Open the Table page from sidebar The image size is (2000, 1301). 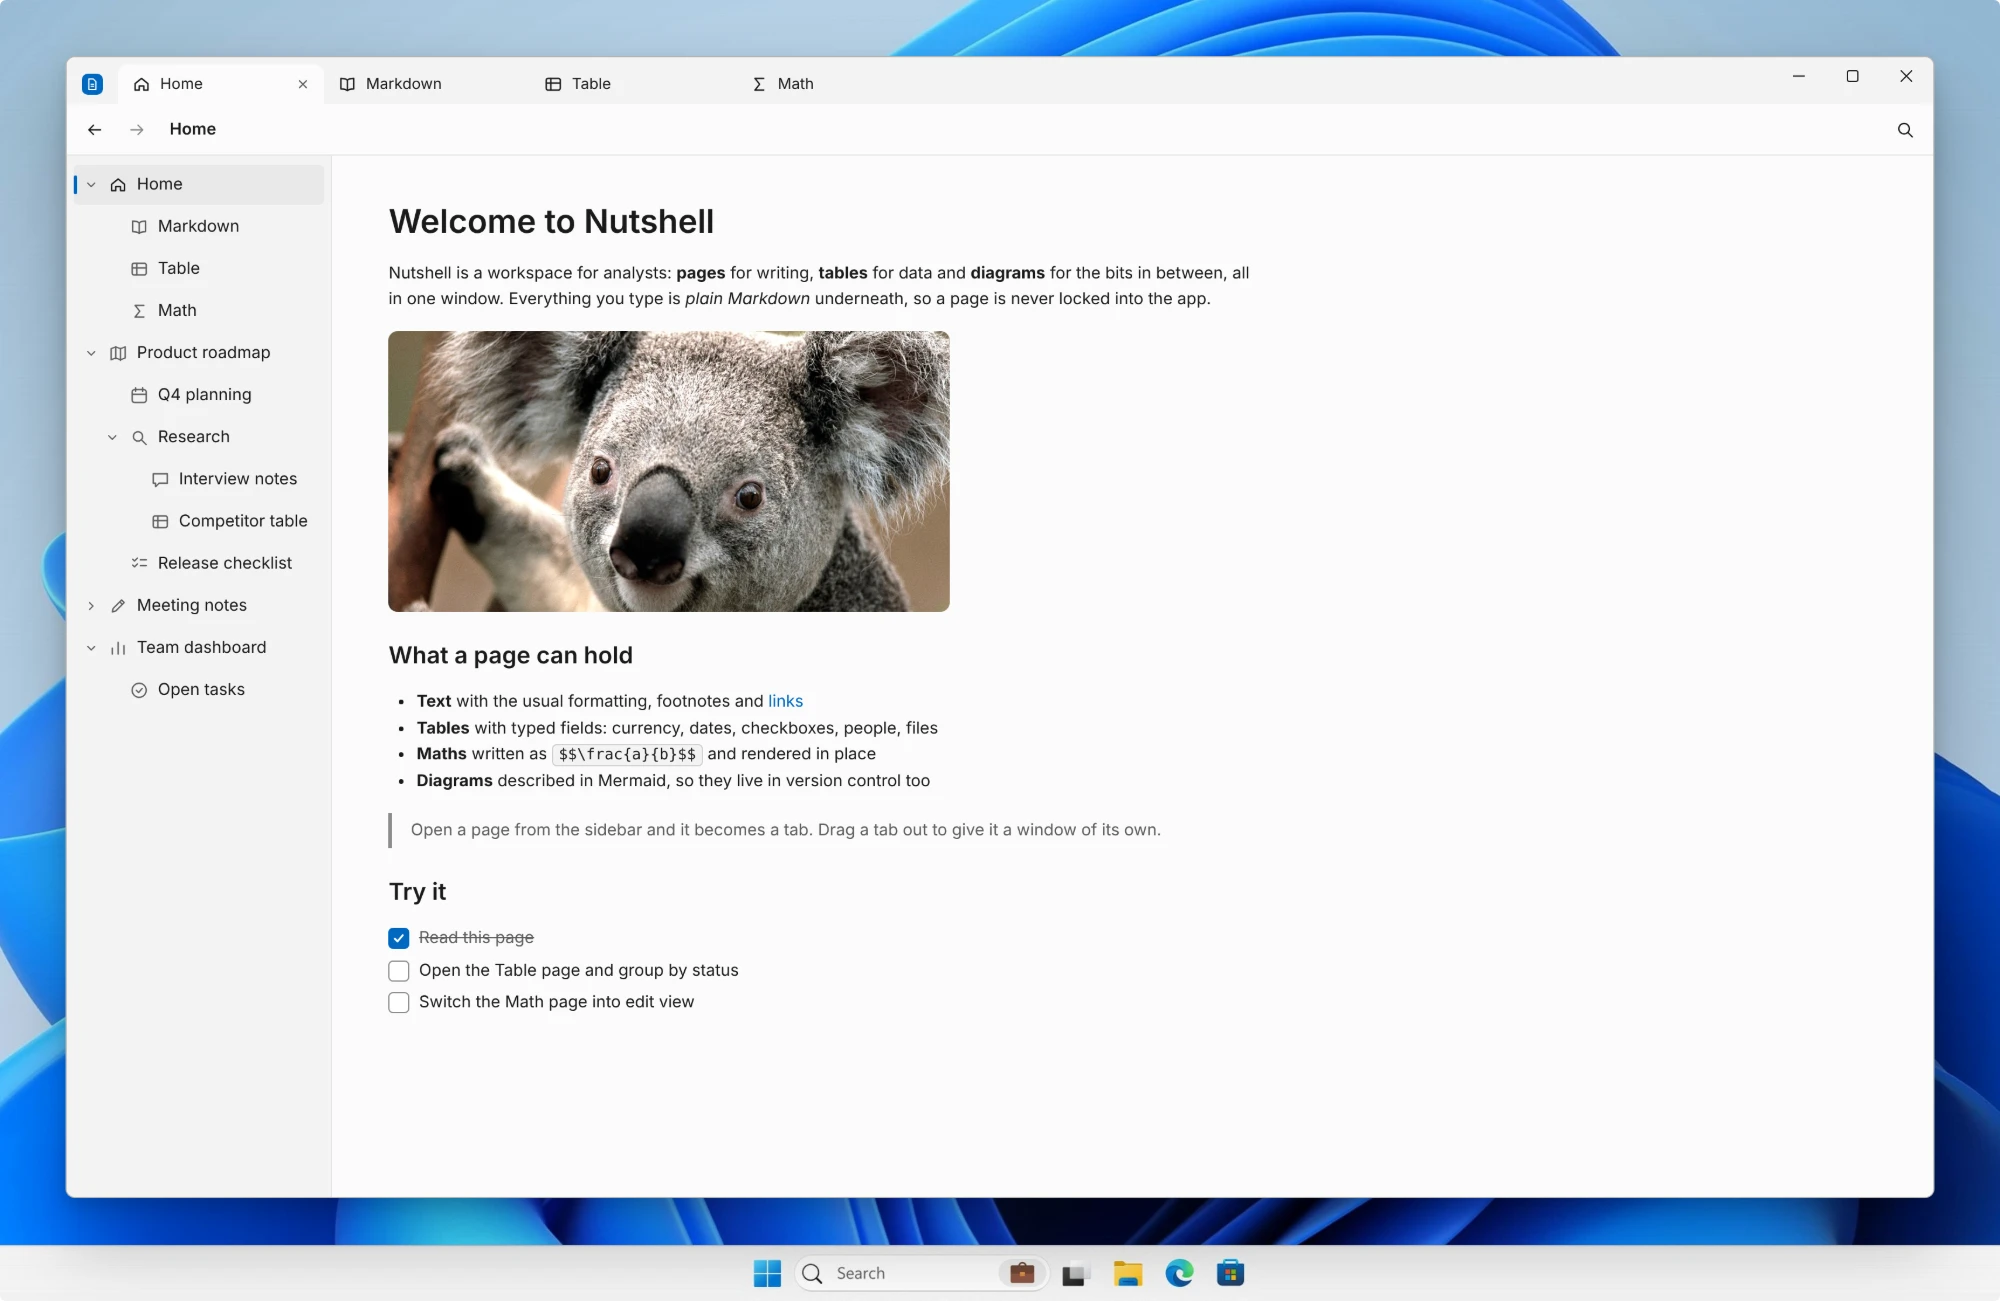click(x=199, y=269)
